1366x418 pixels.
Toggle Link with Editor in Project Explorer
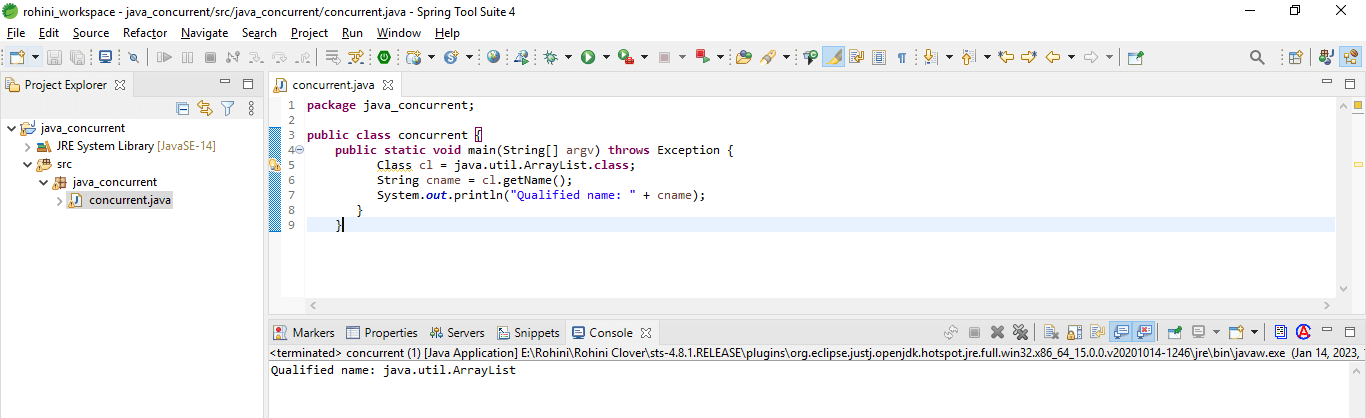tap(205, 108)
